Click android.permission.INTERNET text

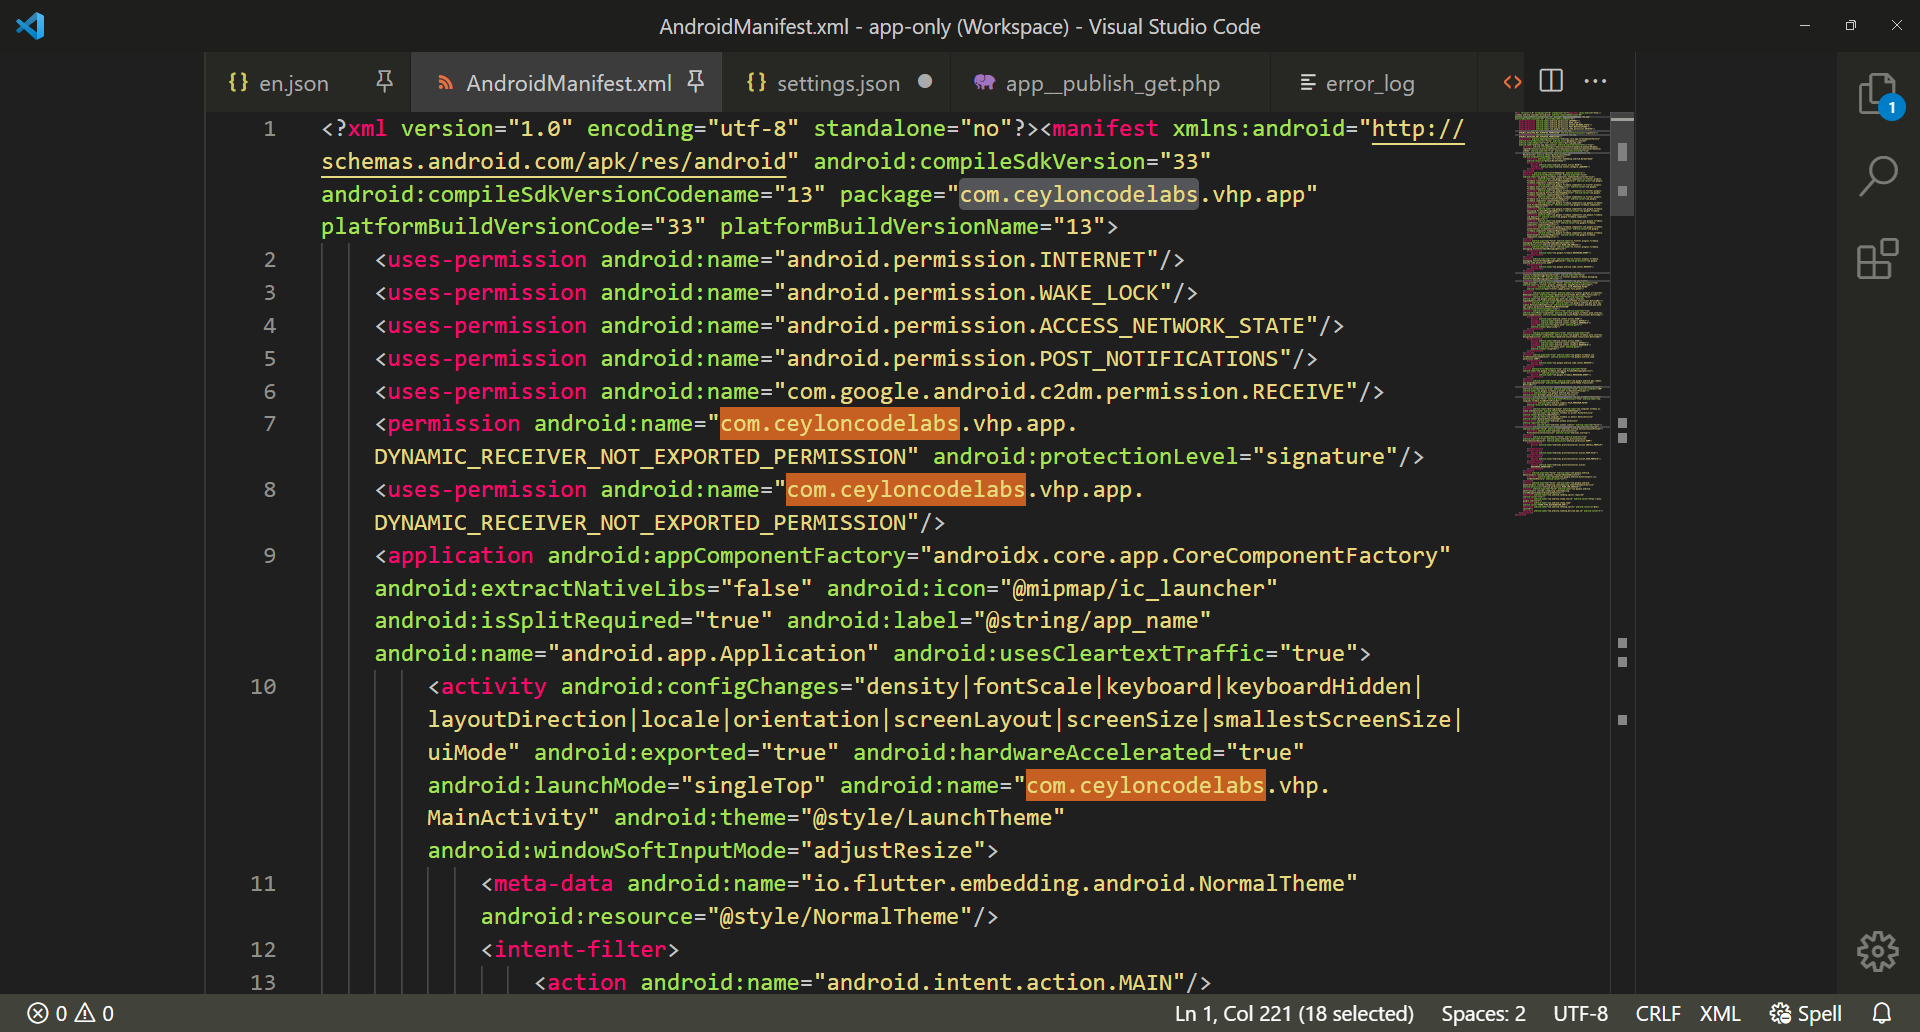966,260
